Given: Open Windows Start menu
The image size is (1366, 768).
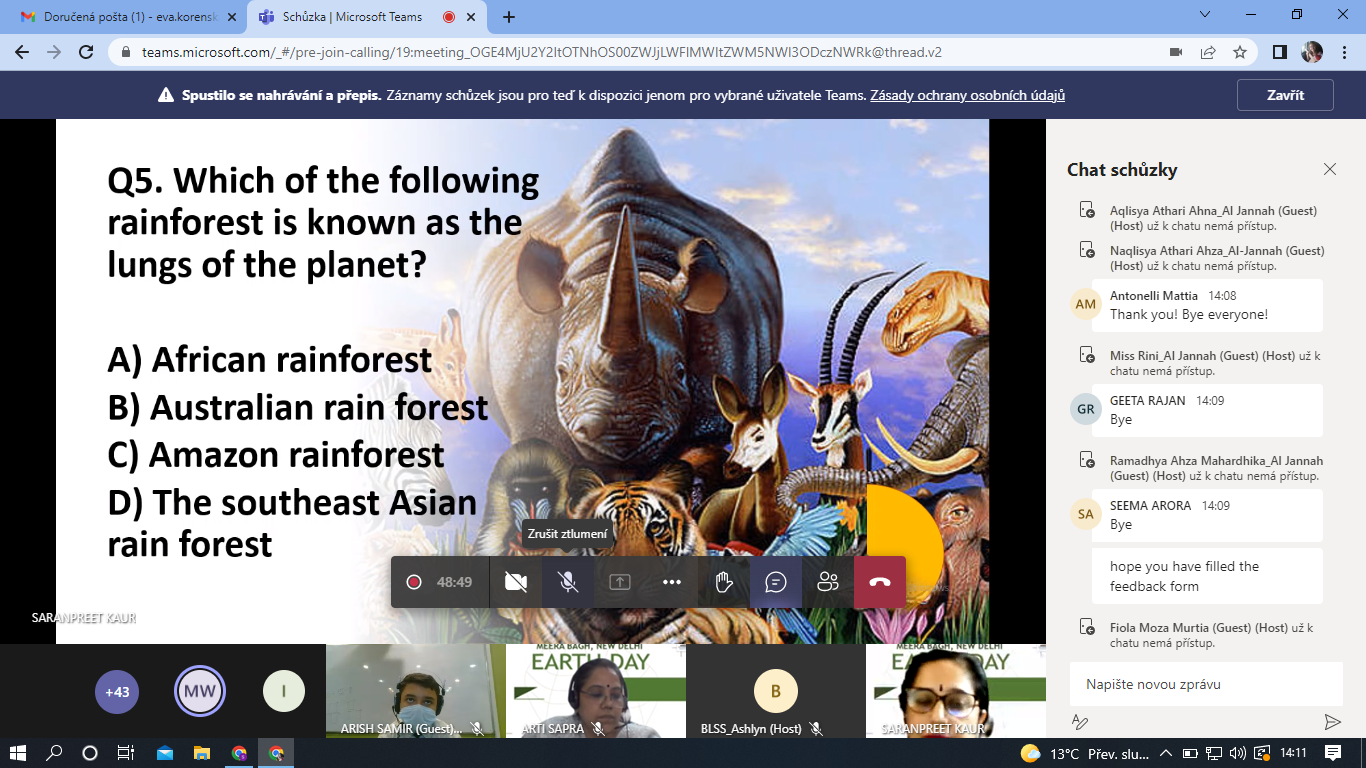Looking at the screenshot, I should point(18,753).
